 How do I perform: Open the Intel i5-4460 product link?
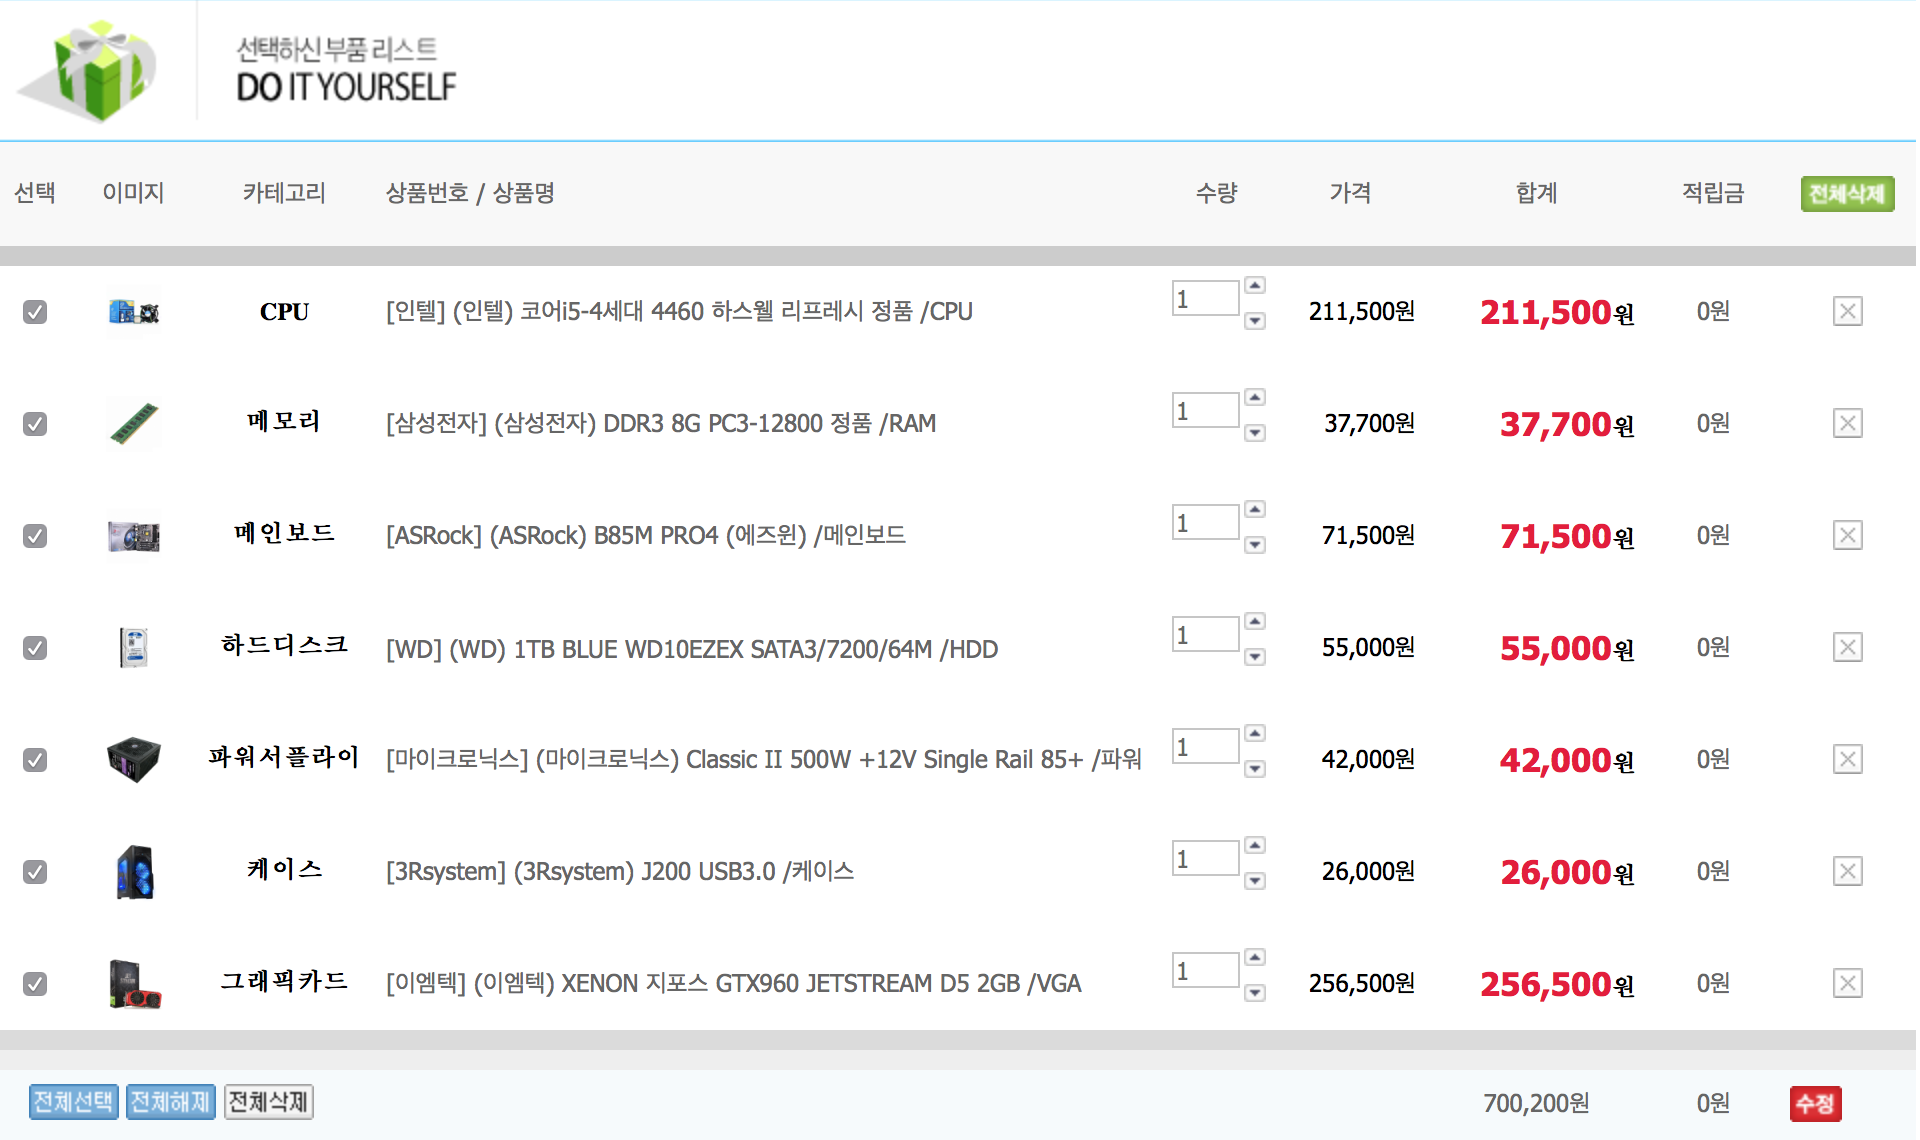[679, 312]
